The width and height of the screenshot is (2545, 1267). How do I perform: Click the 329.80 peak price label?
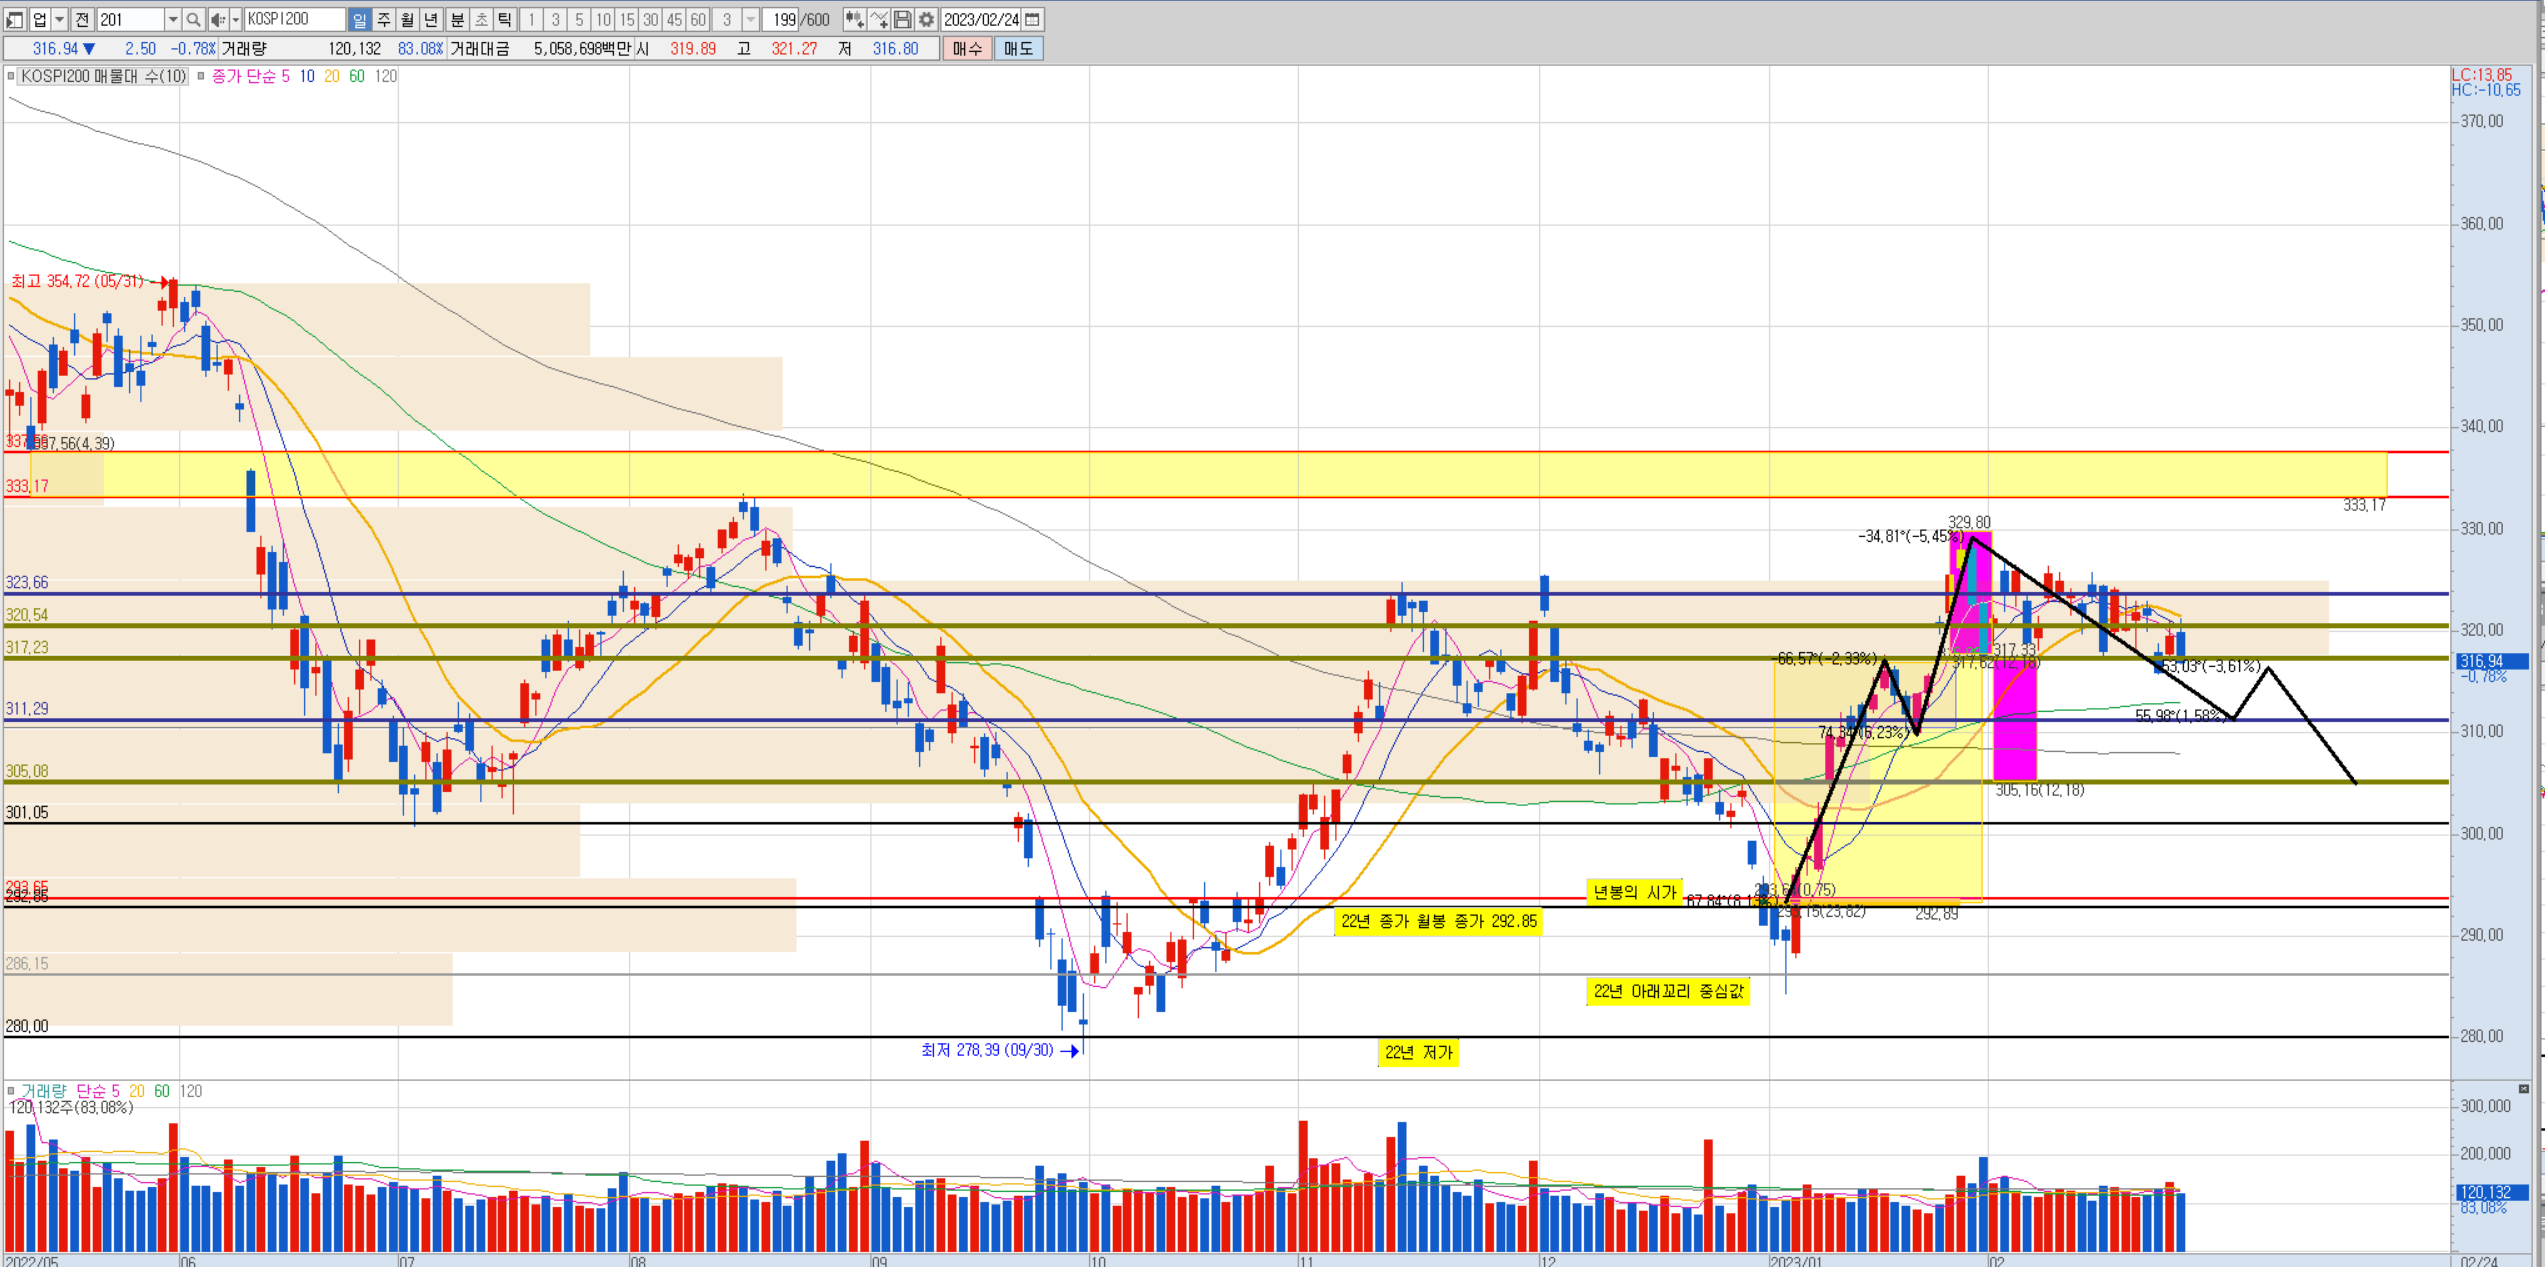(x=1969, y=522)
